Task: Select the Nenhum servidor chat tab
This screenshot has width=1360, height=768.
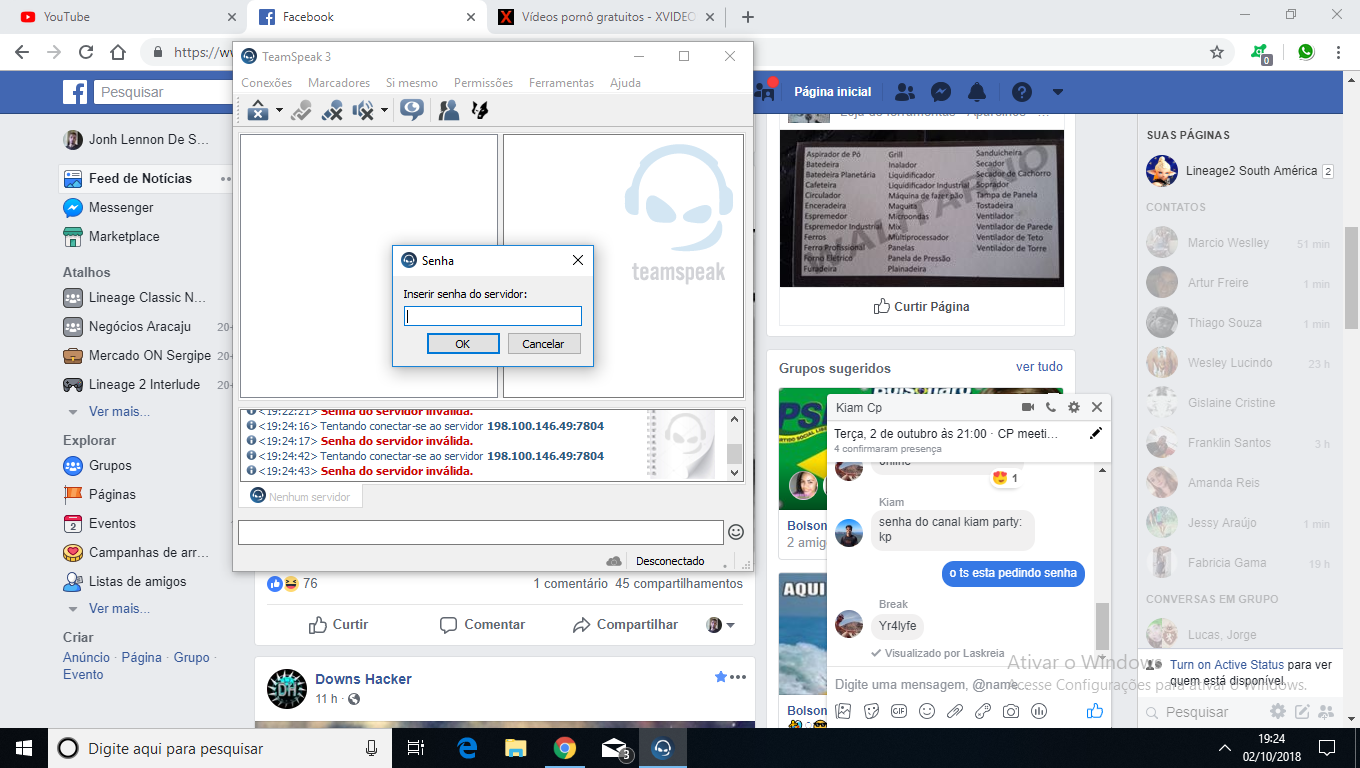Action: pos(300,496)
